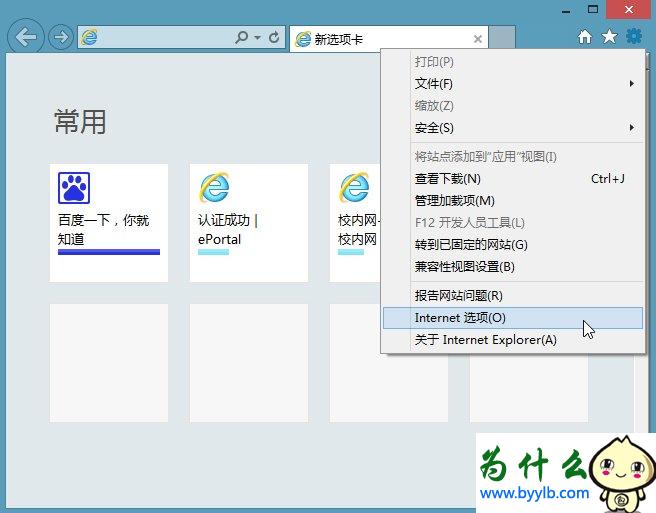Open the 认证成功 | ePortal tile
656x513 pixels.
(x=249, y=223)
